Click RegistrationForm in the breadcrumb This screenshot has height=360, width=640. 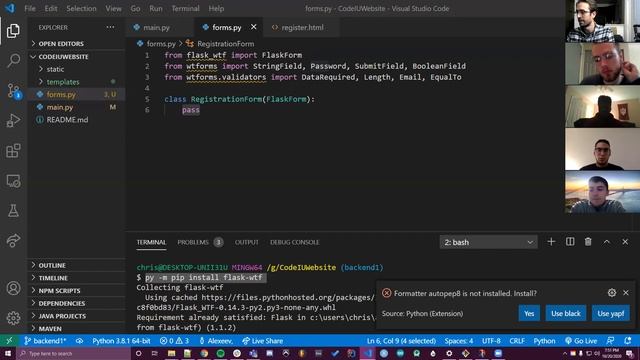(x=225, y=44)
